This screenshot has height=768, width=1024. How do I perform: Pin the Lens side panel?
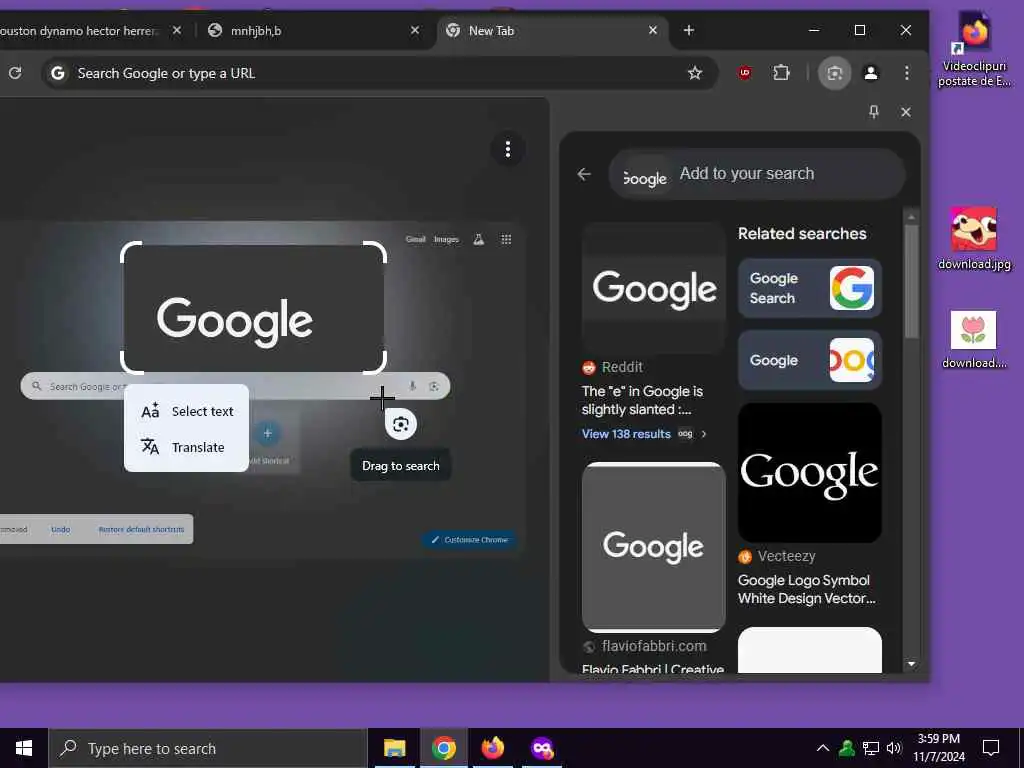tap(874, 112)
